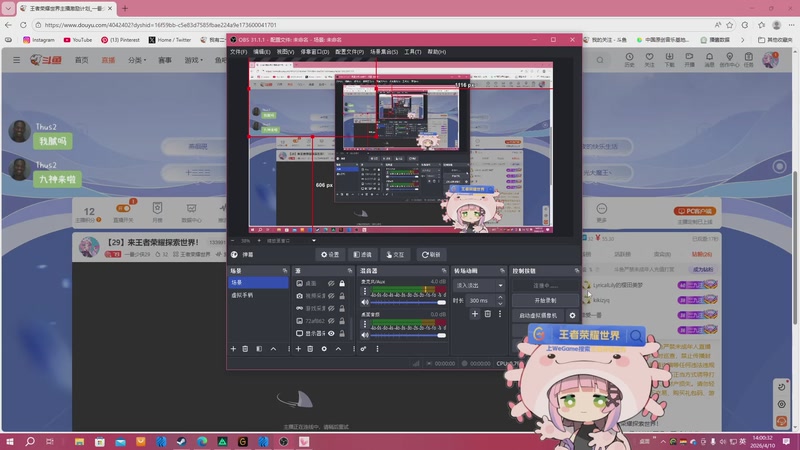Unlock the 桌面 source lock
Image resolution: width=800 pixels, height=450 pixels.
pos(342,283)
